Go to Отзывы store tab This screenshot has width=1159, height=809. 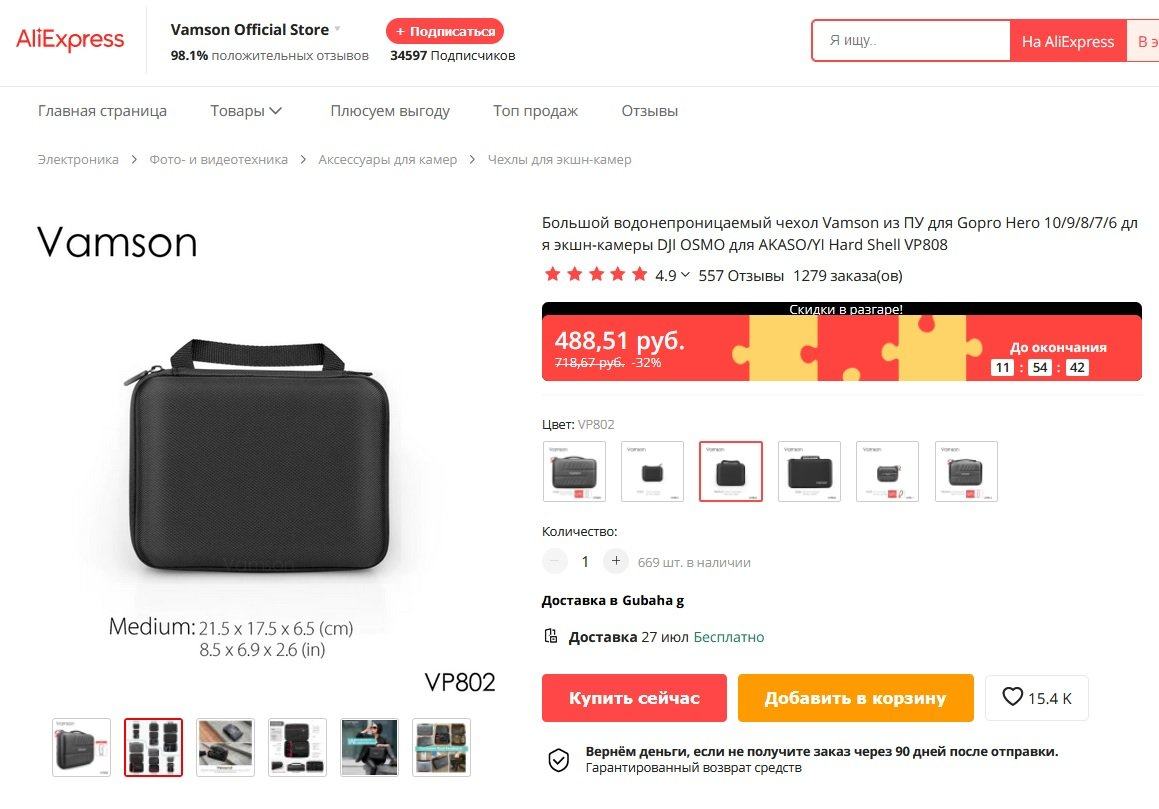[x=650, y=111]
